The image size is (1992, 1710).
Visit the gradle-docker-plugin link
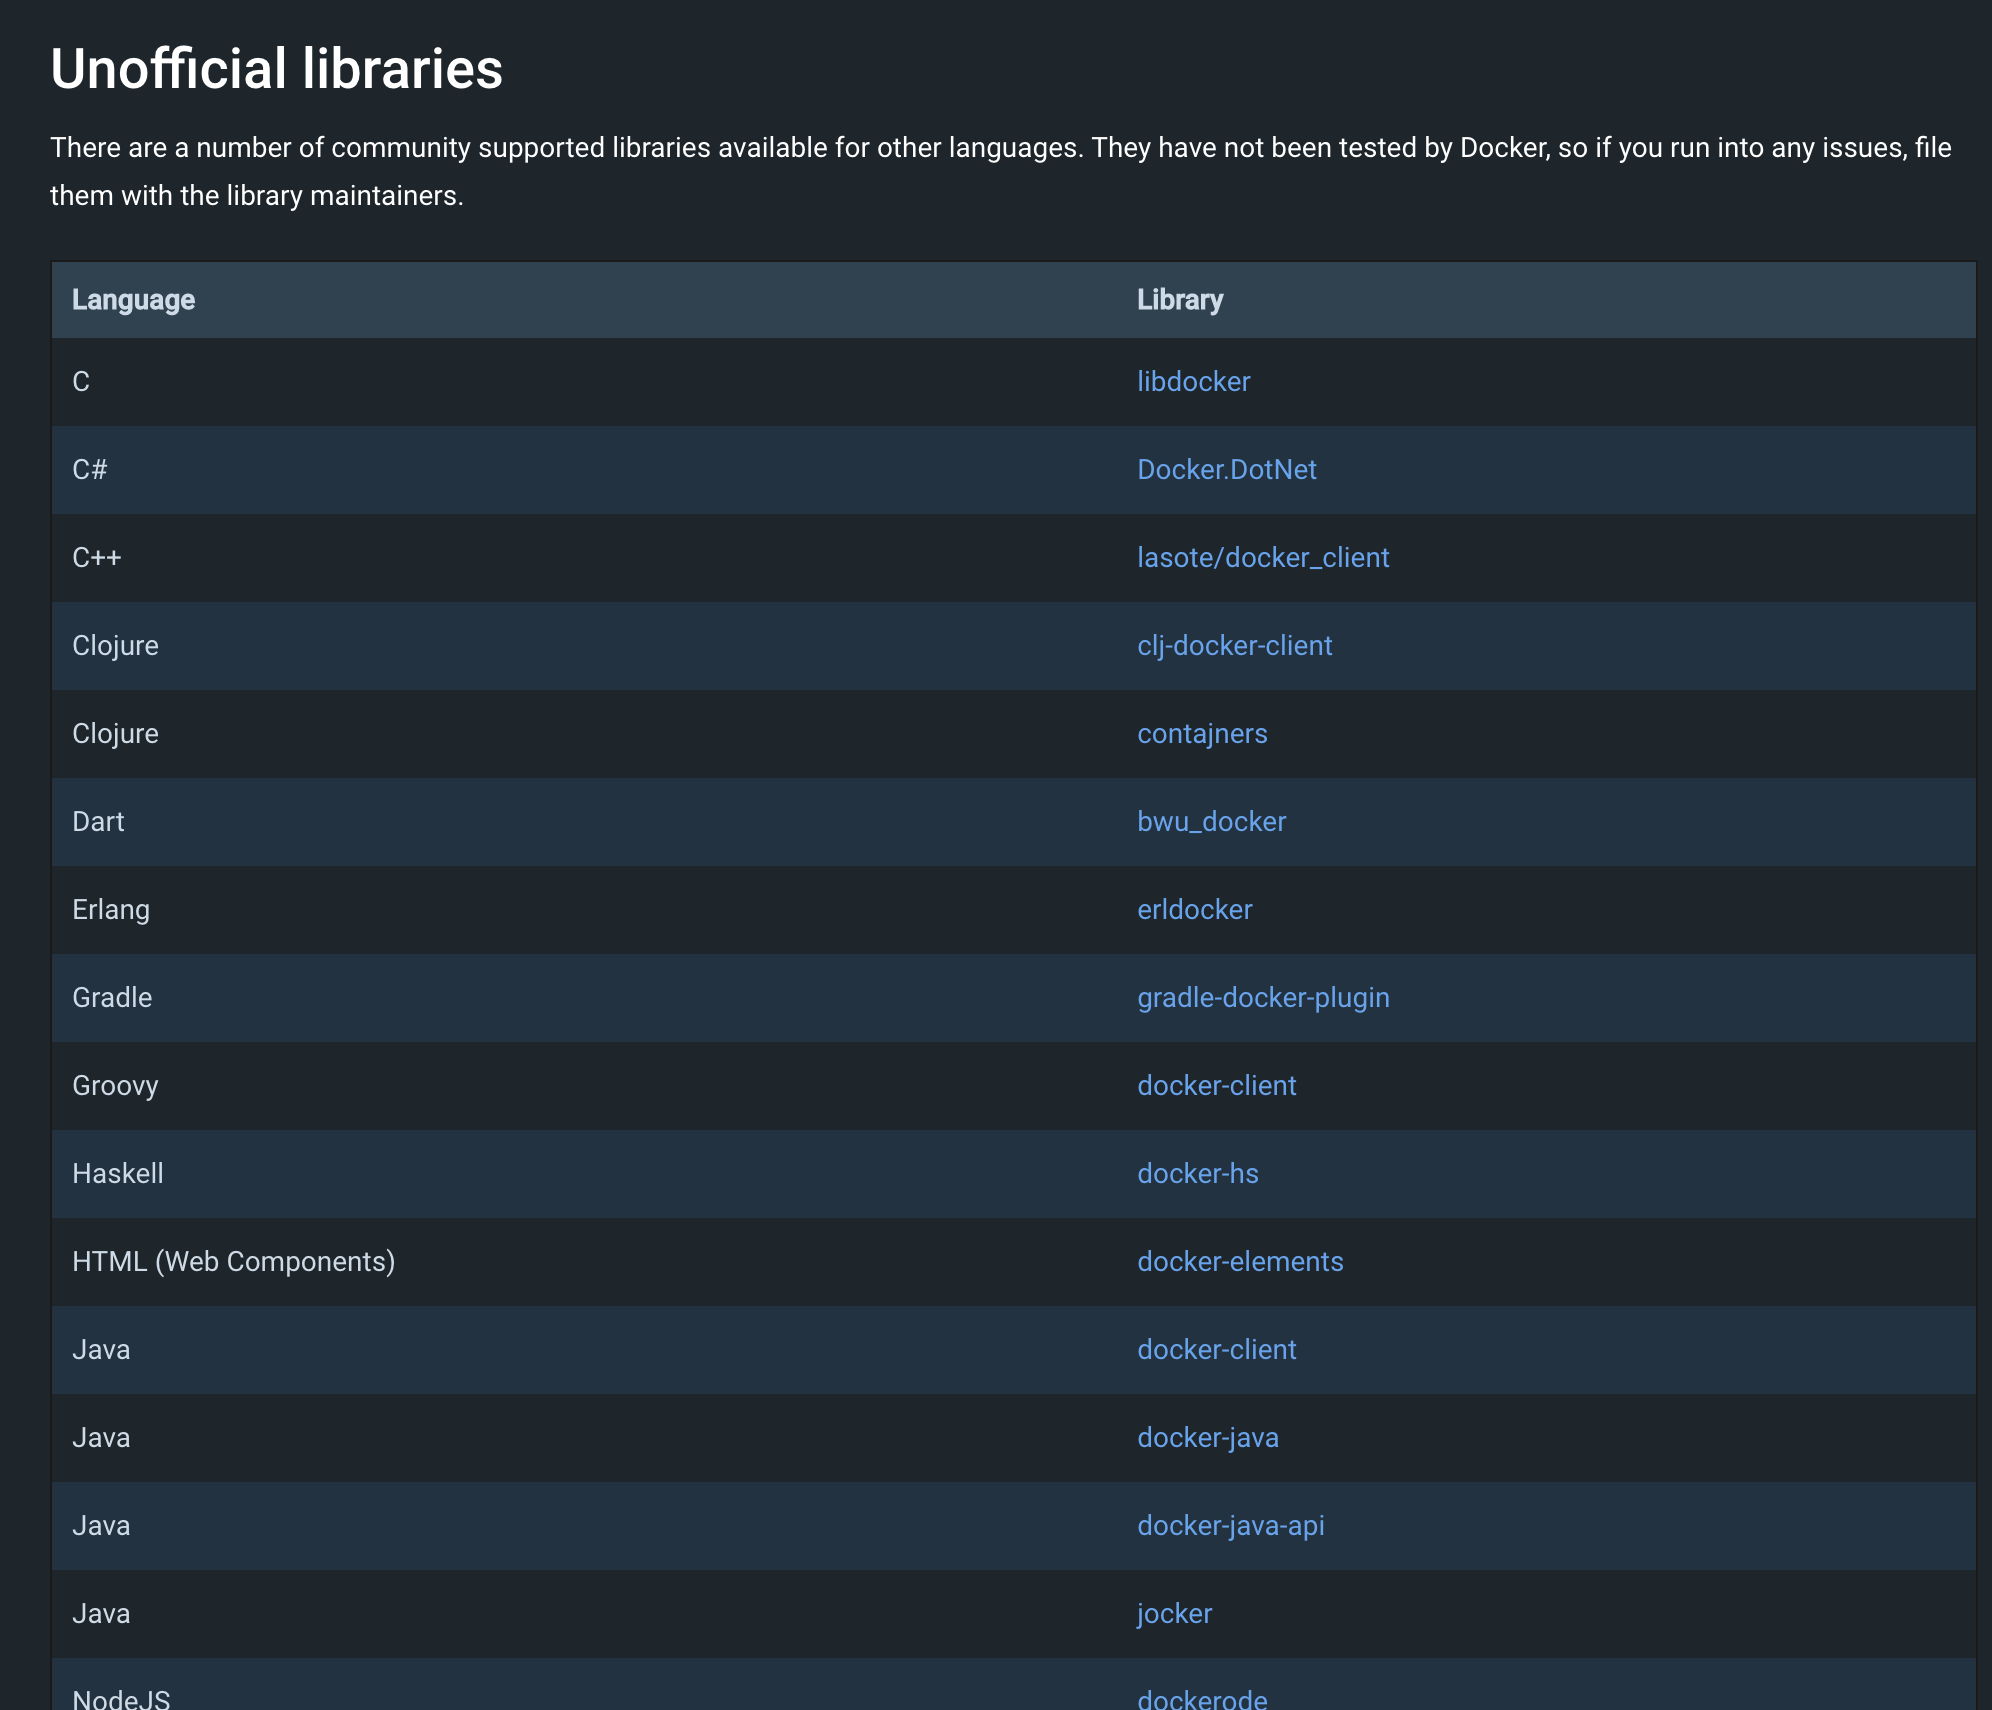click(x=1262, y=998)
